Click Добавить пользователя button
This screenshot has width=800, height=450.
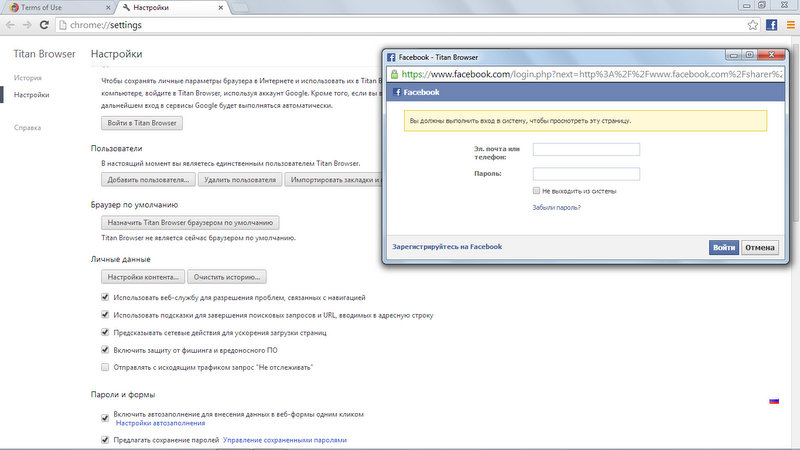[148, 180]
